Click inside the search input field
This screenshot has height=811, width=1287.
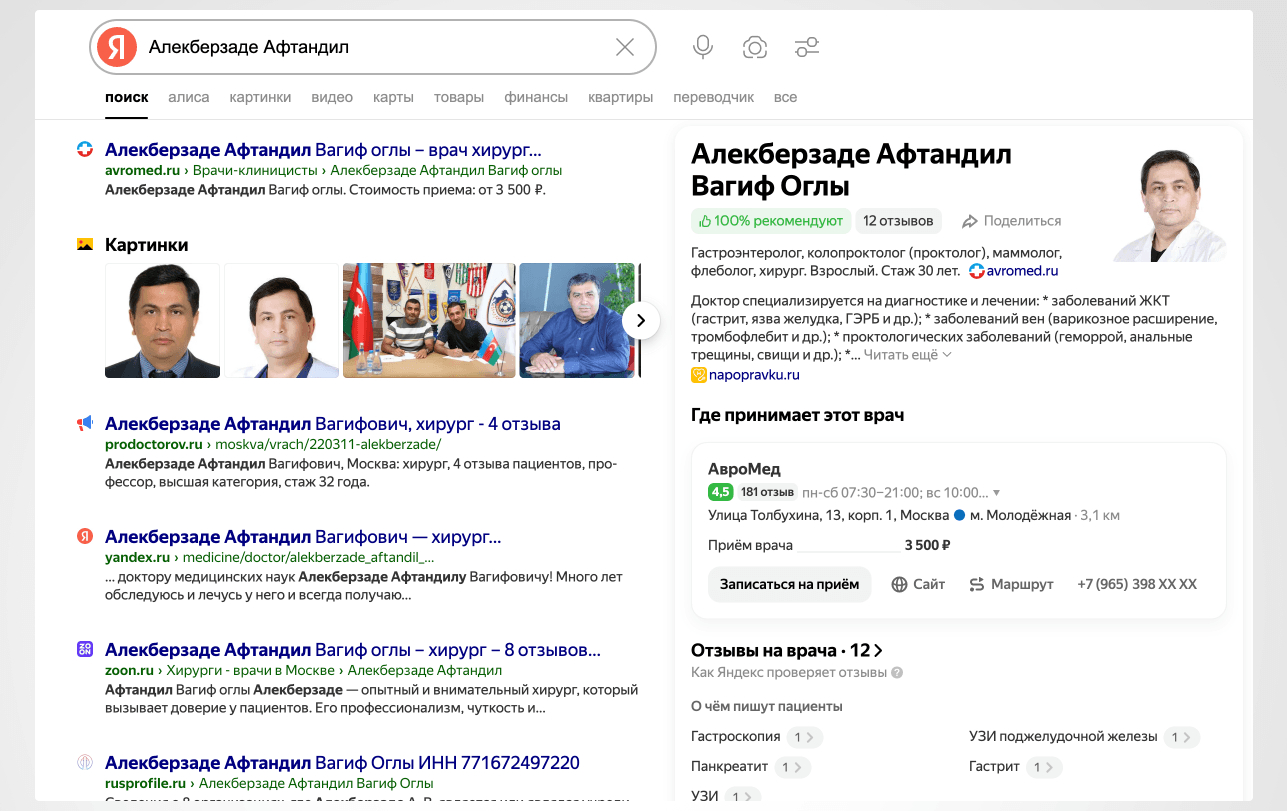(375, 47)
